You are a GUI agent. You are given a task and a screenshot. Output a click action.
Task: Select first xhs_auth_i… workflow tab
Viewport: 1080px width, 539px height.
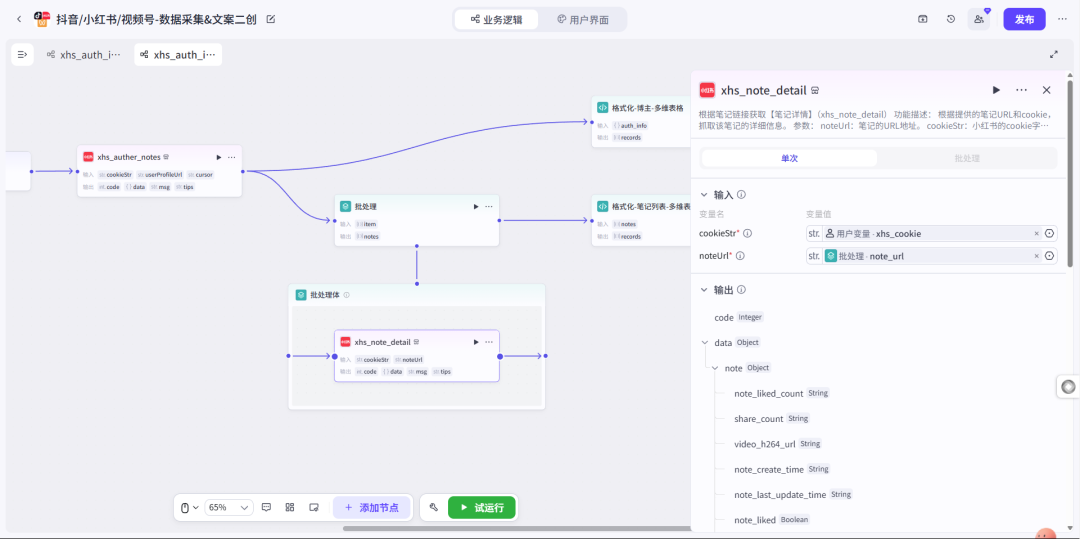click(84, 54)
